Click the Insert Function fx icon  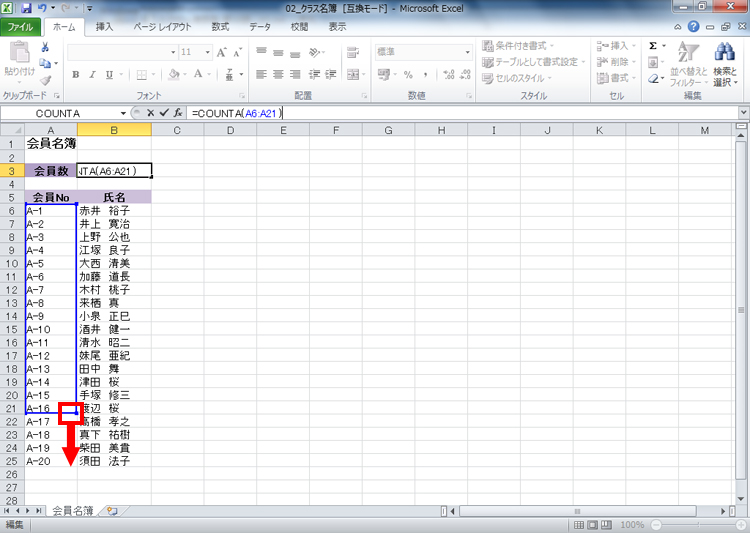tap(178, 113)
